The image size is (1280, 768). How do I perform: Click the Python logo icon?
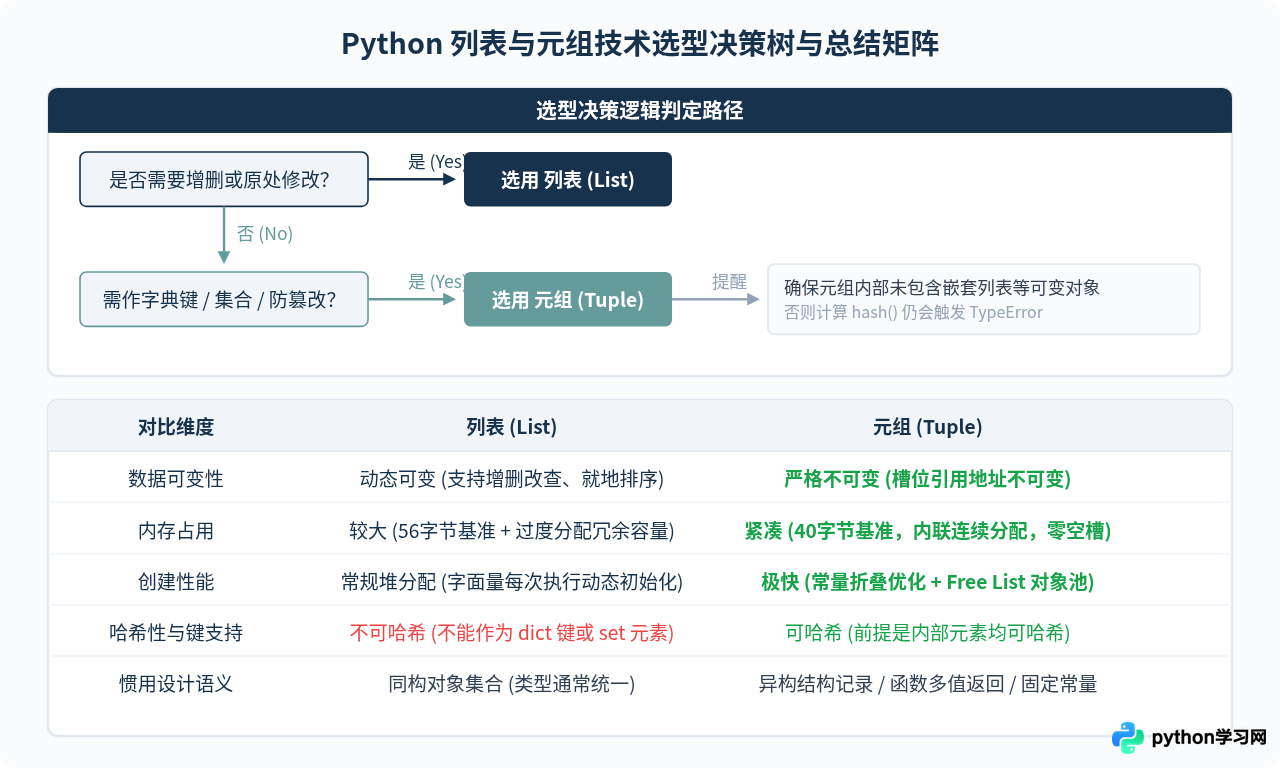click(x=1128, y=738)
